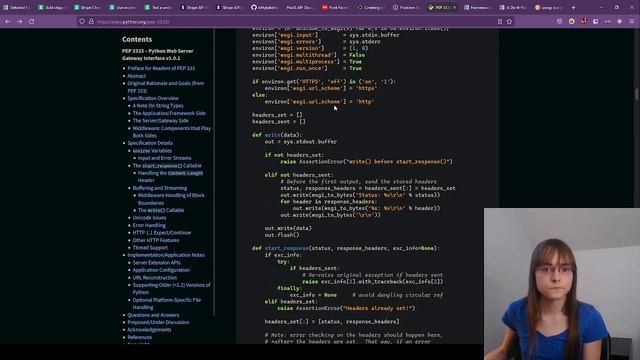Image resolution: width=640 pixels, height=360 pixels.
Task: Open the tracking protection shield panel
Action: [82, 22]
